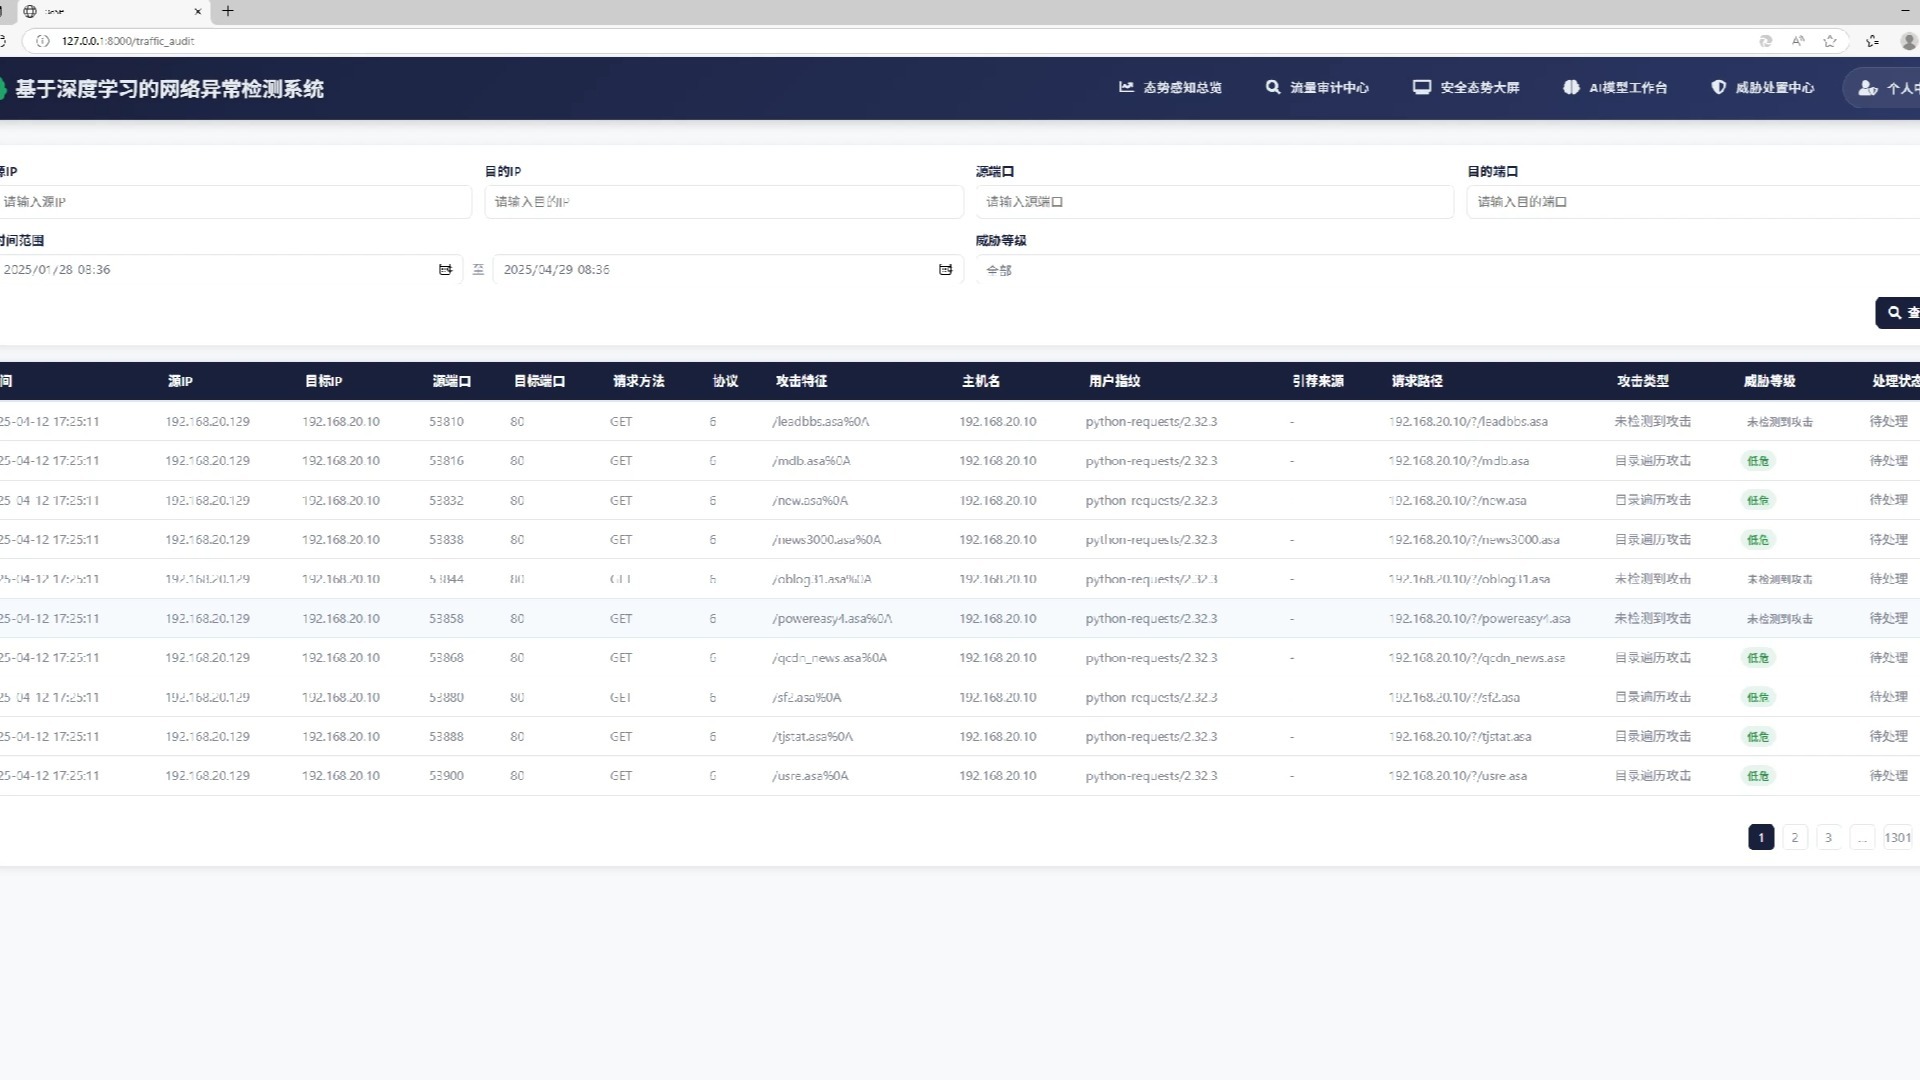Open end date calendar picker icon
This screenshot has width=1920, height=1080.
(945, 270)
